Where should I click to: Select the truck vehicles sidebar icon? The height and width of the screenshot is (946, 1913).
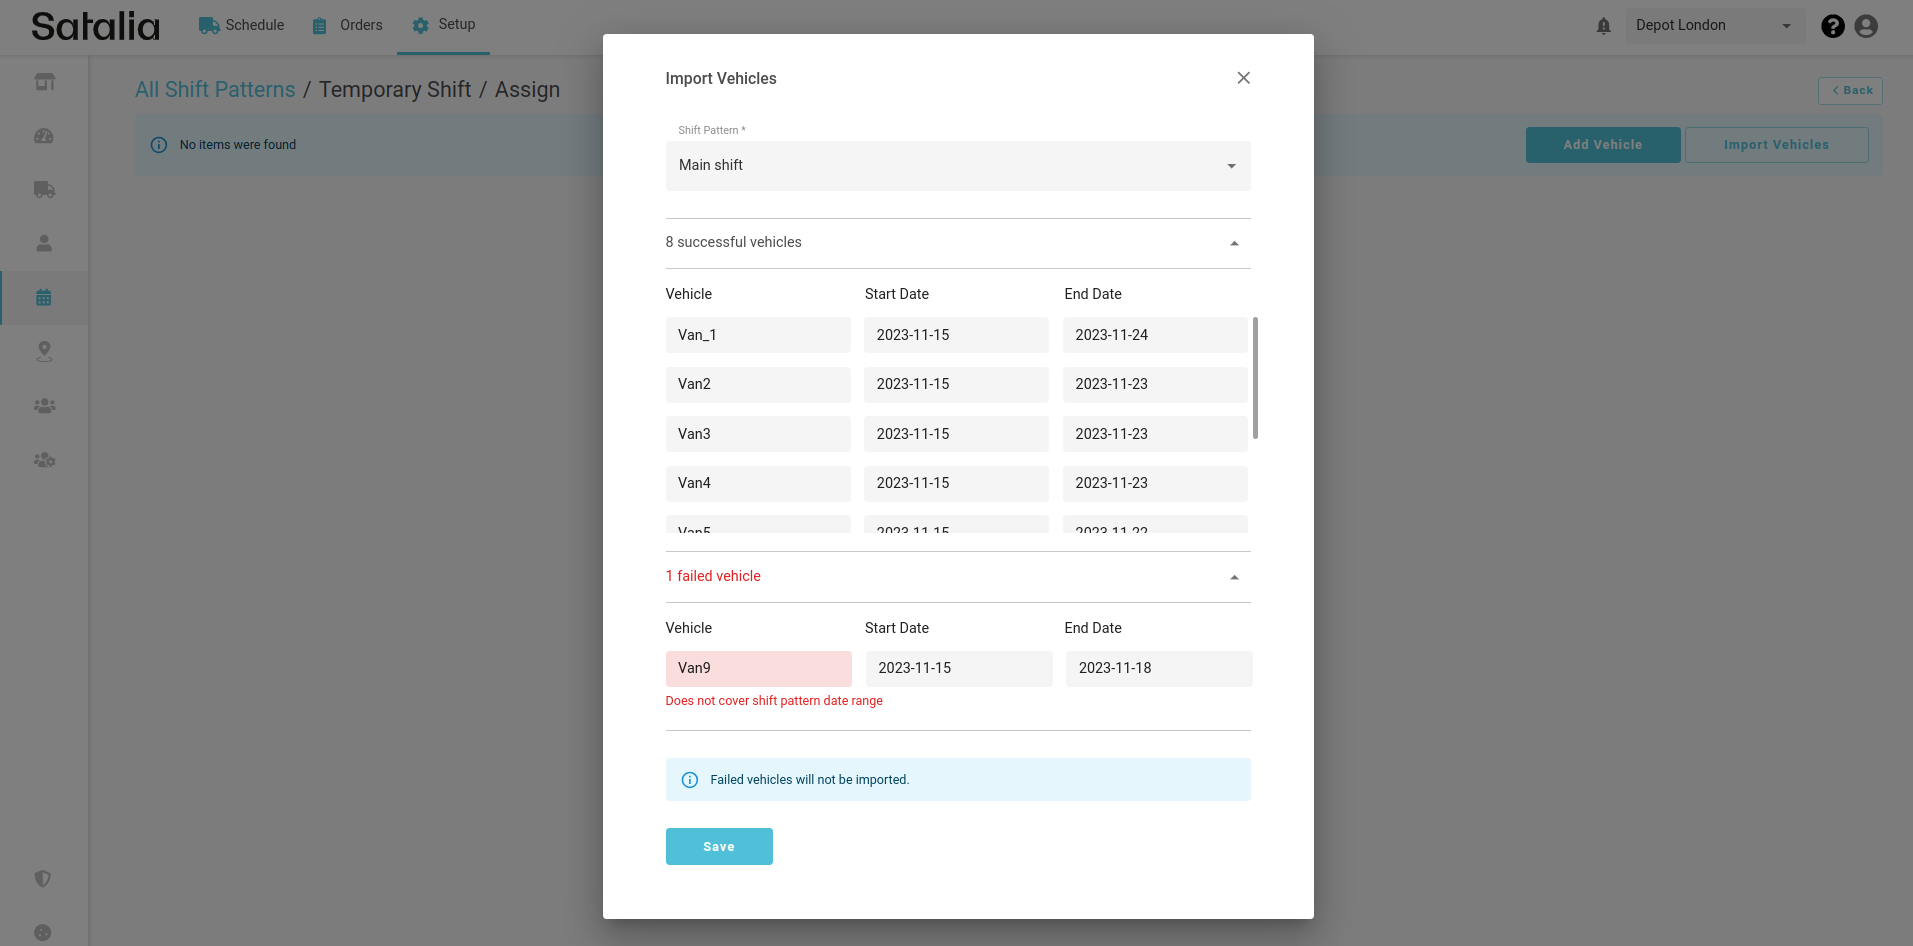pos(44,190)
